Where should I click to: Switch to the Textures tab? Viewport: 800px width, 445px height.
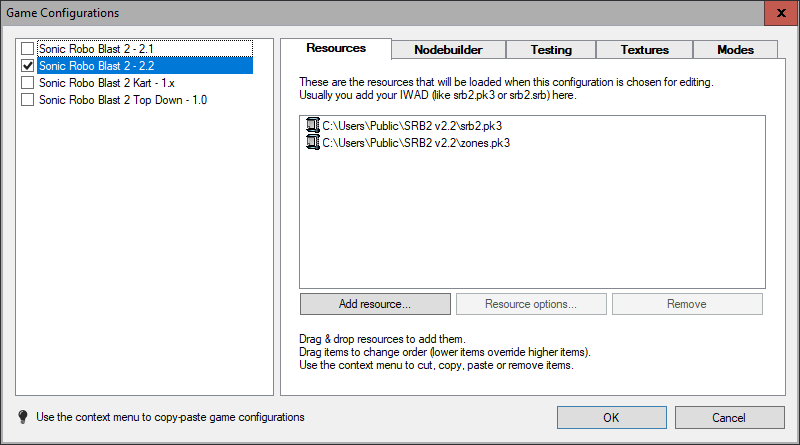[x=644, y=50]
